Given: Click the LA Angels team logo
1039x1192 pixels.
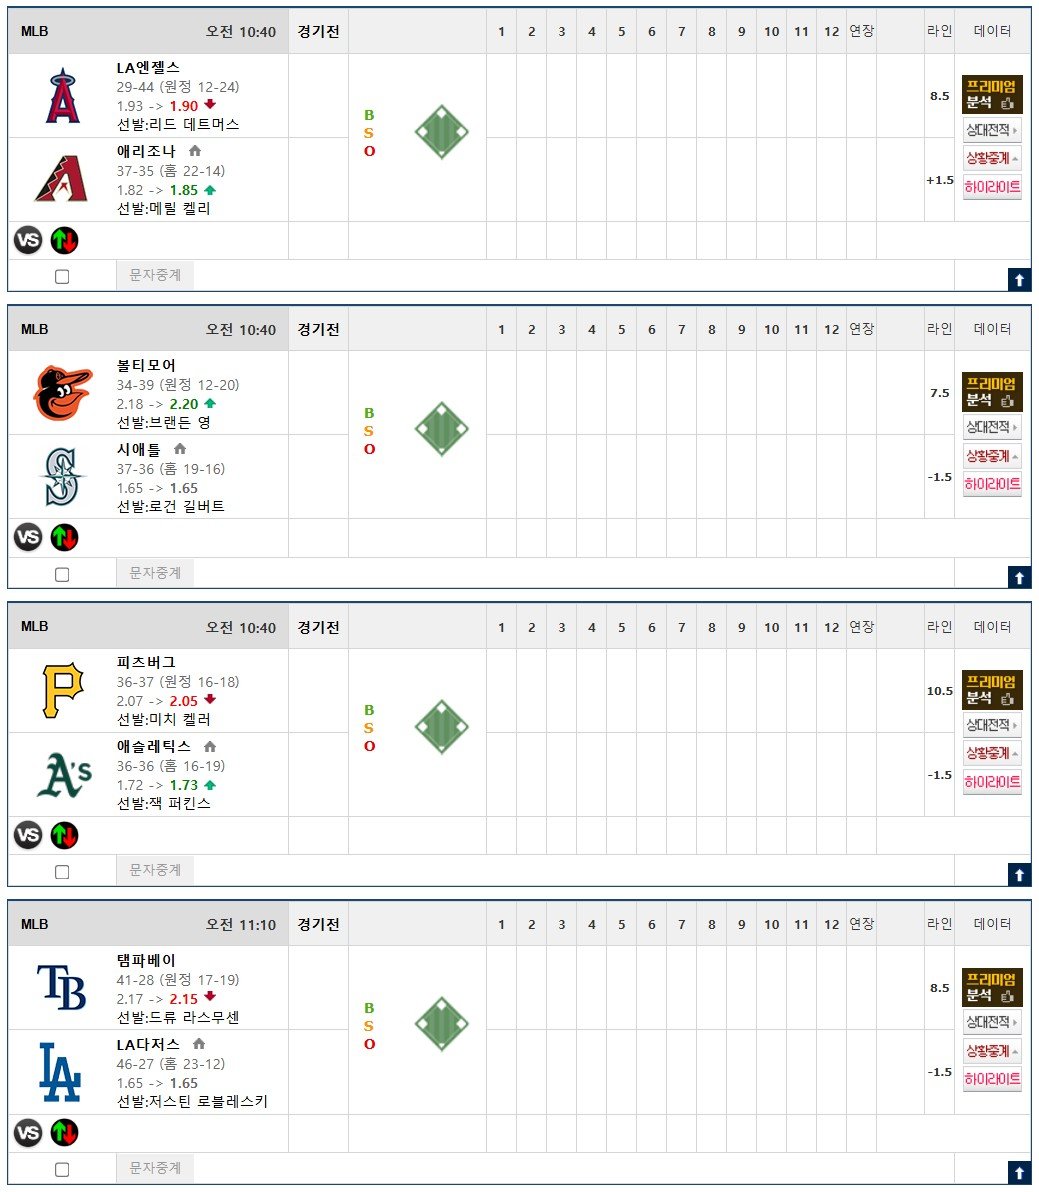Looking at the screenshot, I should tap(63, 96).
